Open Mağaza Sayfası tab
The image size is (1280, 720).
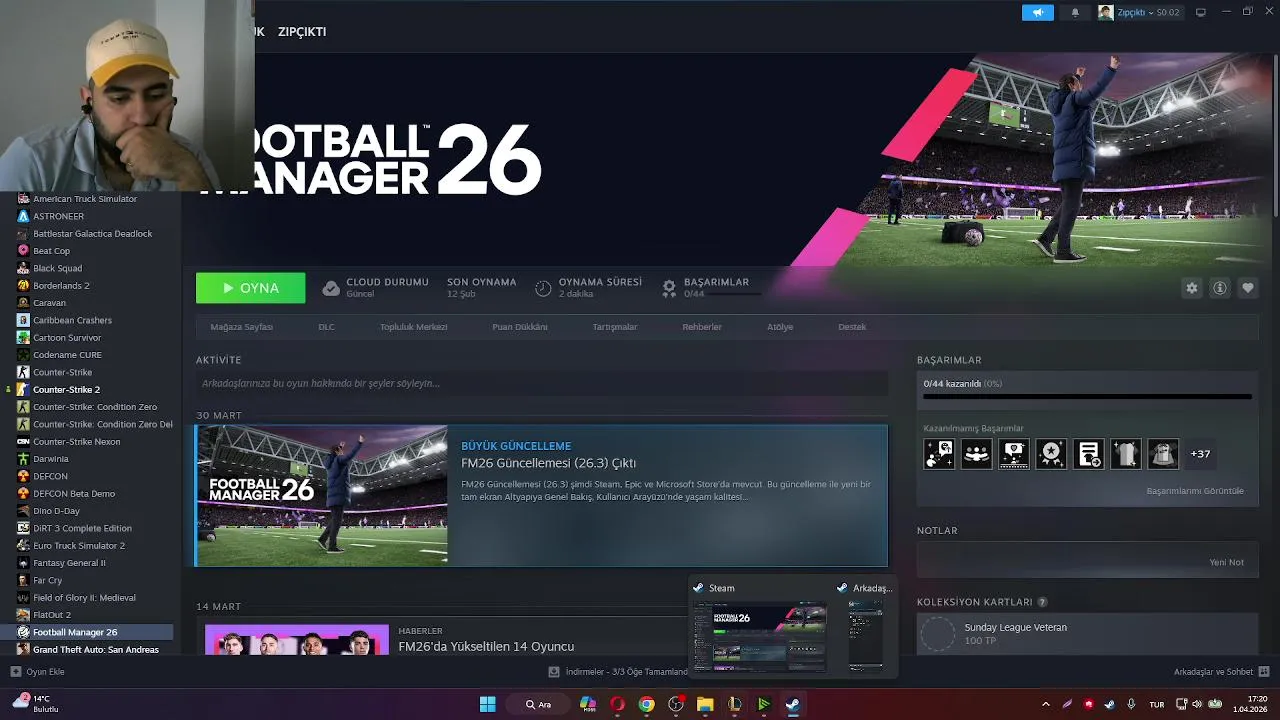241,327
